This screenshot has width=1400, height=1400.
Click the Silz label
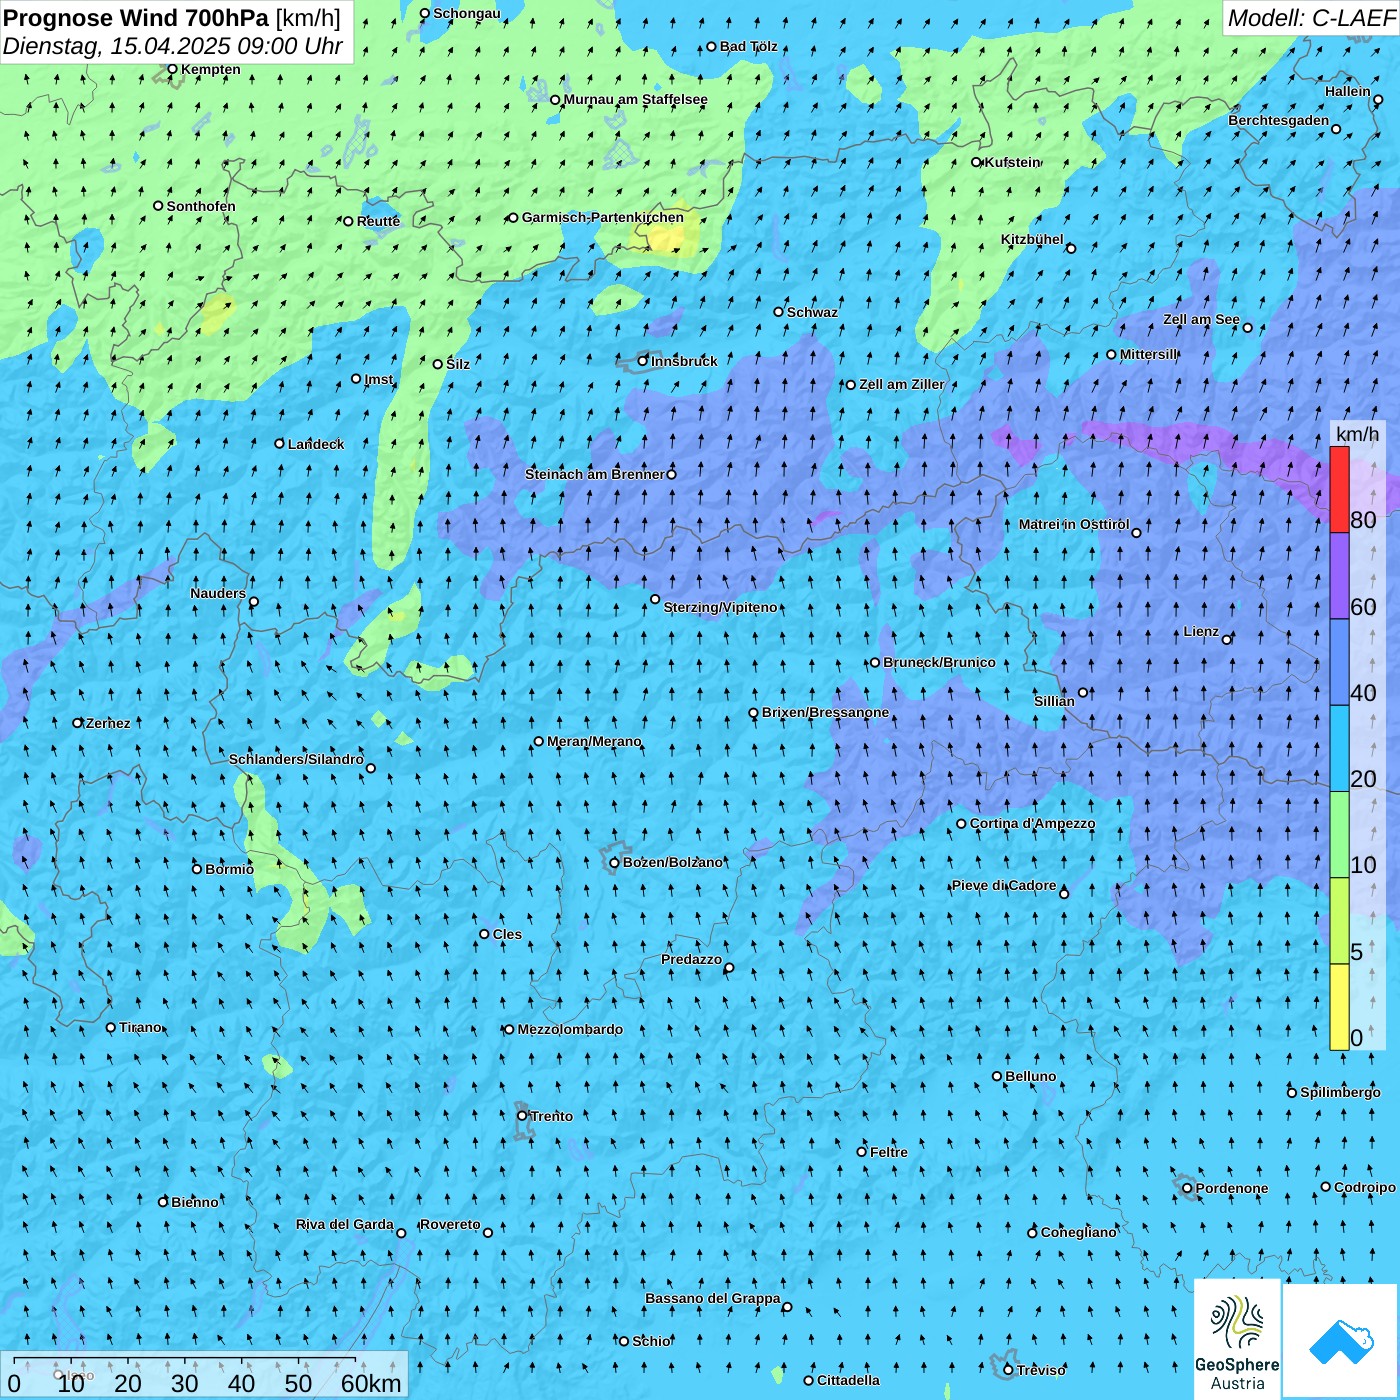pyautogui.click(x=458, y=364)
